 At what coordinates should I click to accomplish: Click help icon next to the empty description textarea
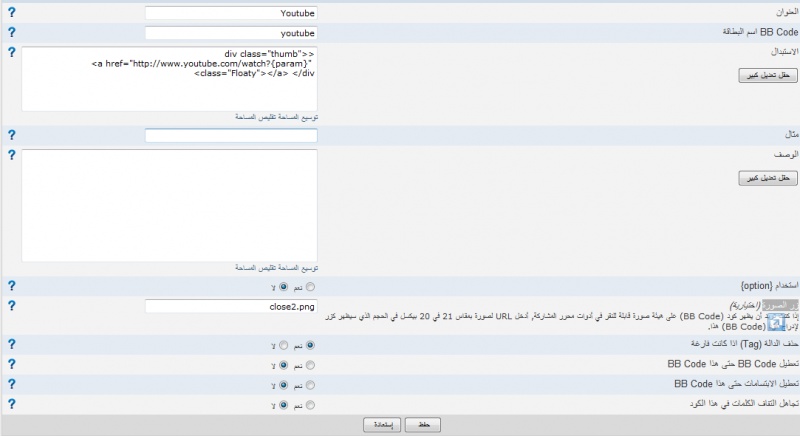pos(12,156)
